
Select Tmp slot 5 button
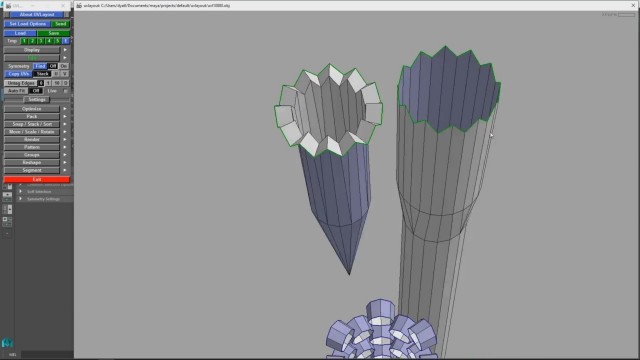(58, 41)
